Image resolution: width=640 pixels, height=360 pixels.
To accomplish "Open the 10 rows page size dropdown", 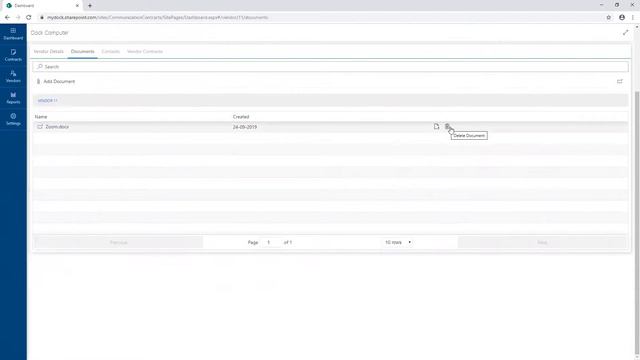I will (398, 242).
